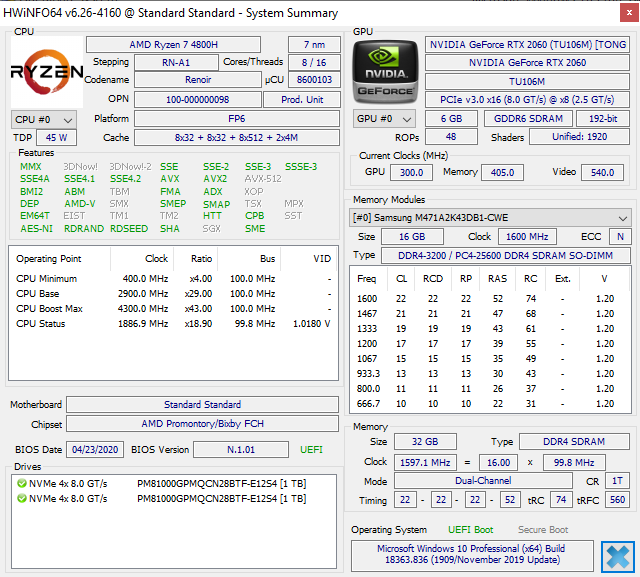The width and height of the screenshot is (640, 577).
Task: Select the CPU Boost Max operating point row
Action: [x=173, y=309]
